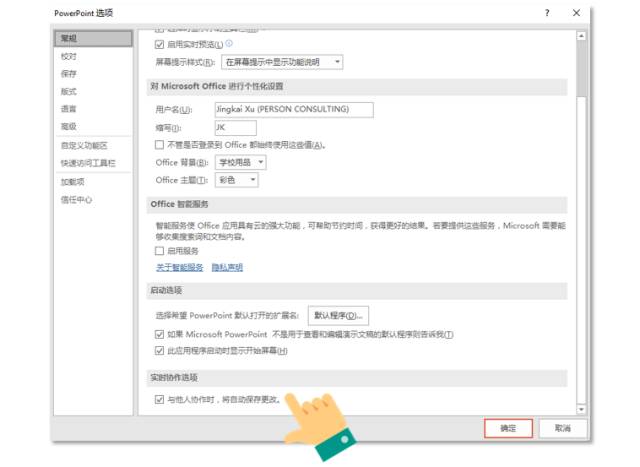Enable the 启用服务 checkbox
This screenshot has height=467, width=640.
point(159,251)
